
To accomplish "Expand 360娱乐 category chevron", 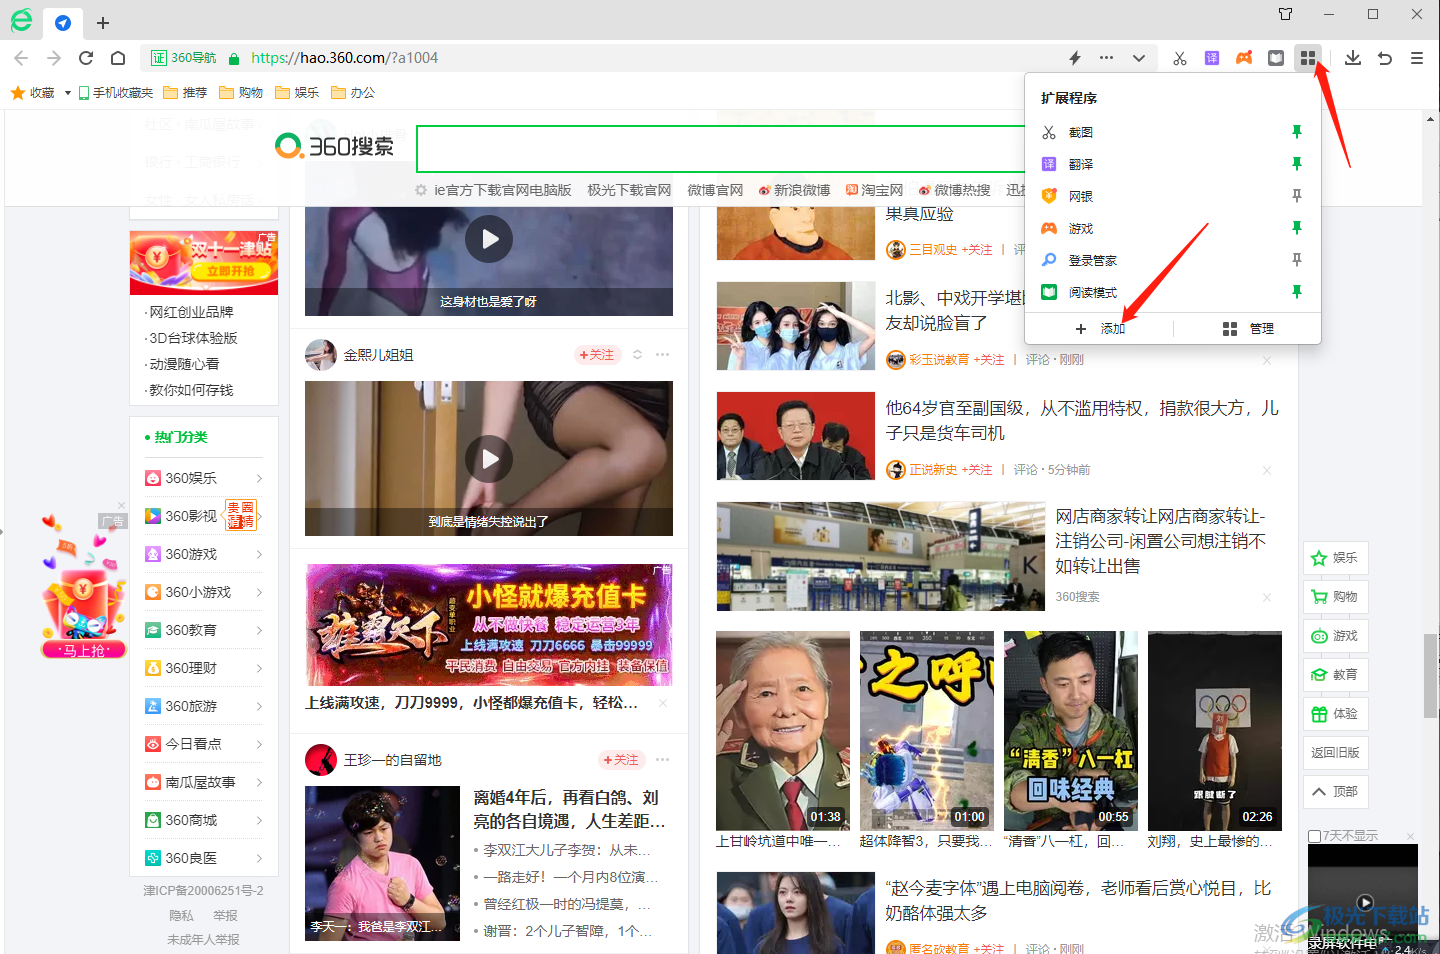I will 259,478.
